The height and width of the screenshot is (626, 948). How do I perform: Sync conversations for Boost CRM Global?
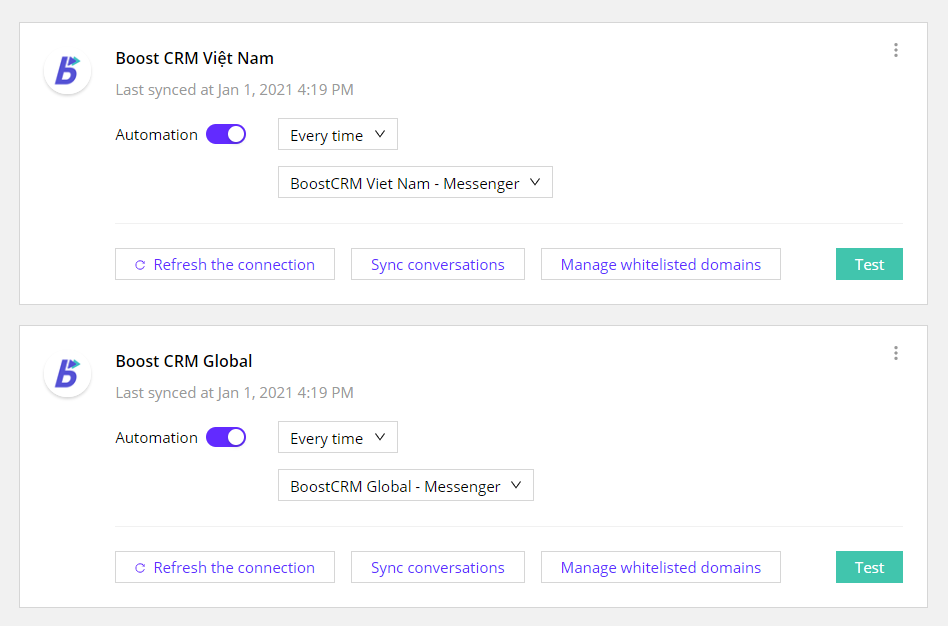pos(438,567)
